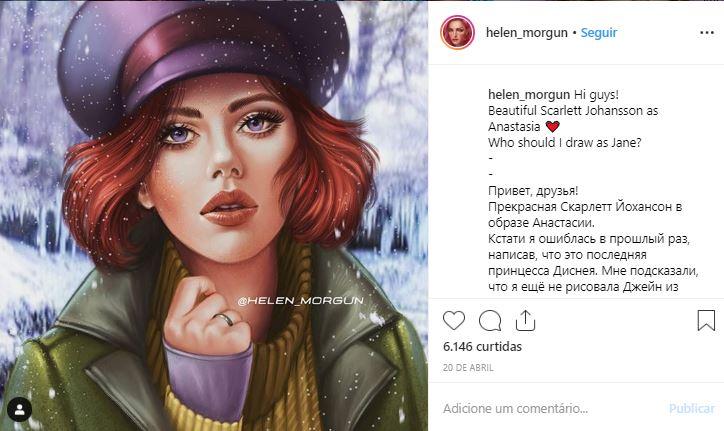
Task: Click the Russian 'Привет, друзья!' caption line
Action: coord(533,191)
